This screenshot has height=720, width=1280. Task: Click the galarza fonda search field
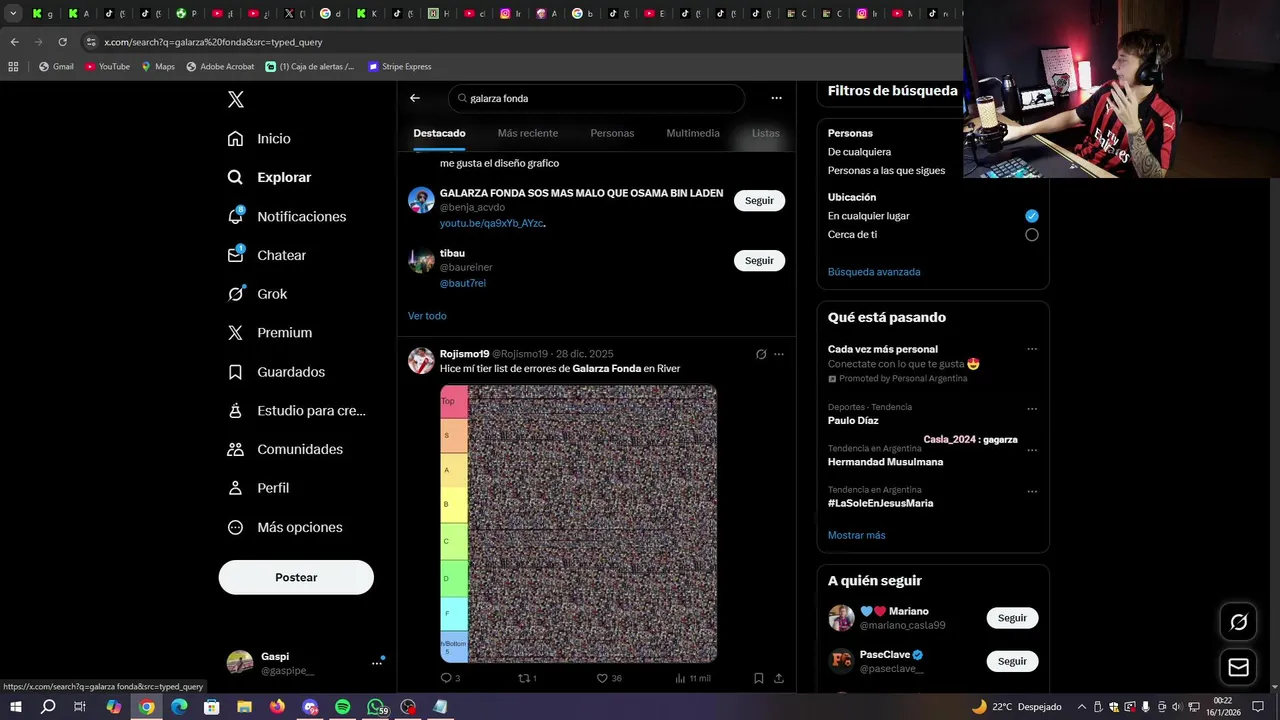pyautogui.click(x=597, y=98)
